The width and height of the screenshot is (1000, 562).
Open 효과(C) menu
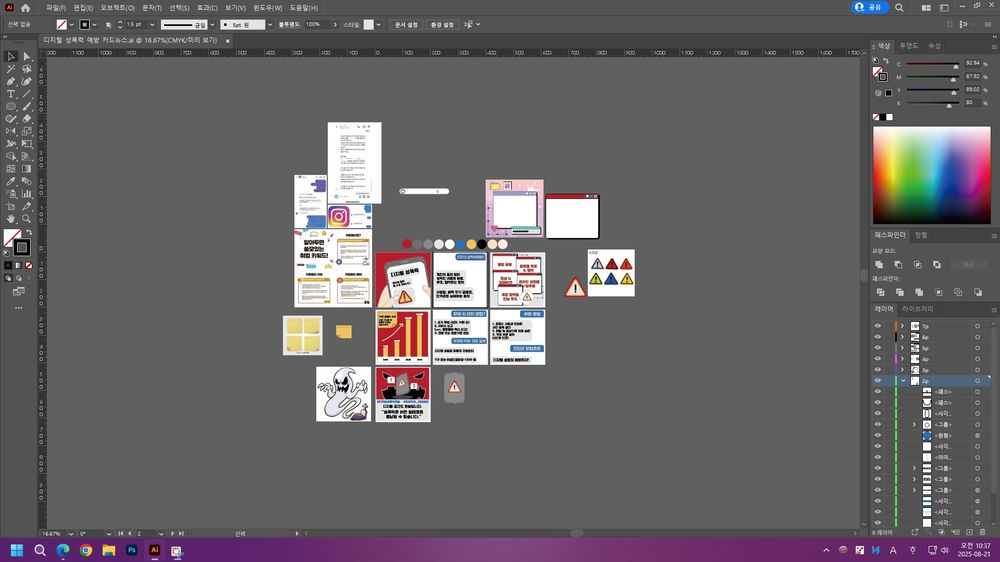pyautogui.click(x=207, y=8)
